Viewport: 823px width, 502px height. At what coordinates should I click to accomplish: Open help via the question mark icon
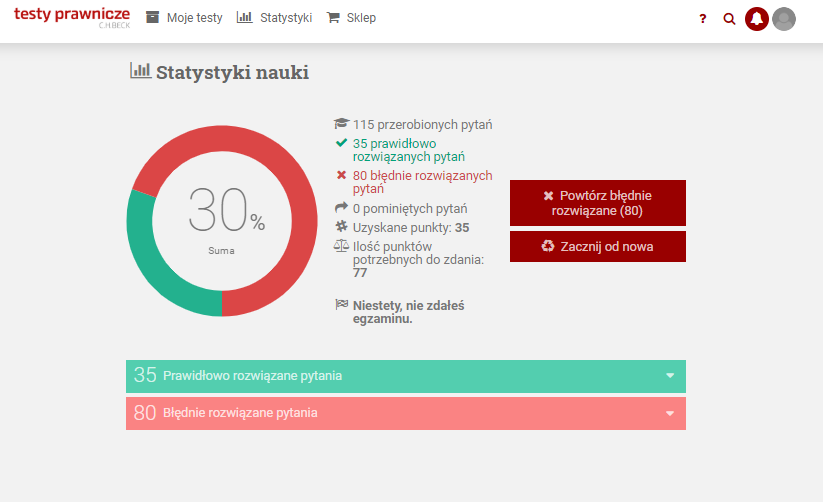[x=703, y=19]
